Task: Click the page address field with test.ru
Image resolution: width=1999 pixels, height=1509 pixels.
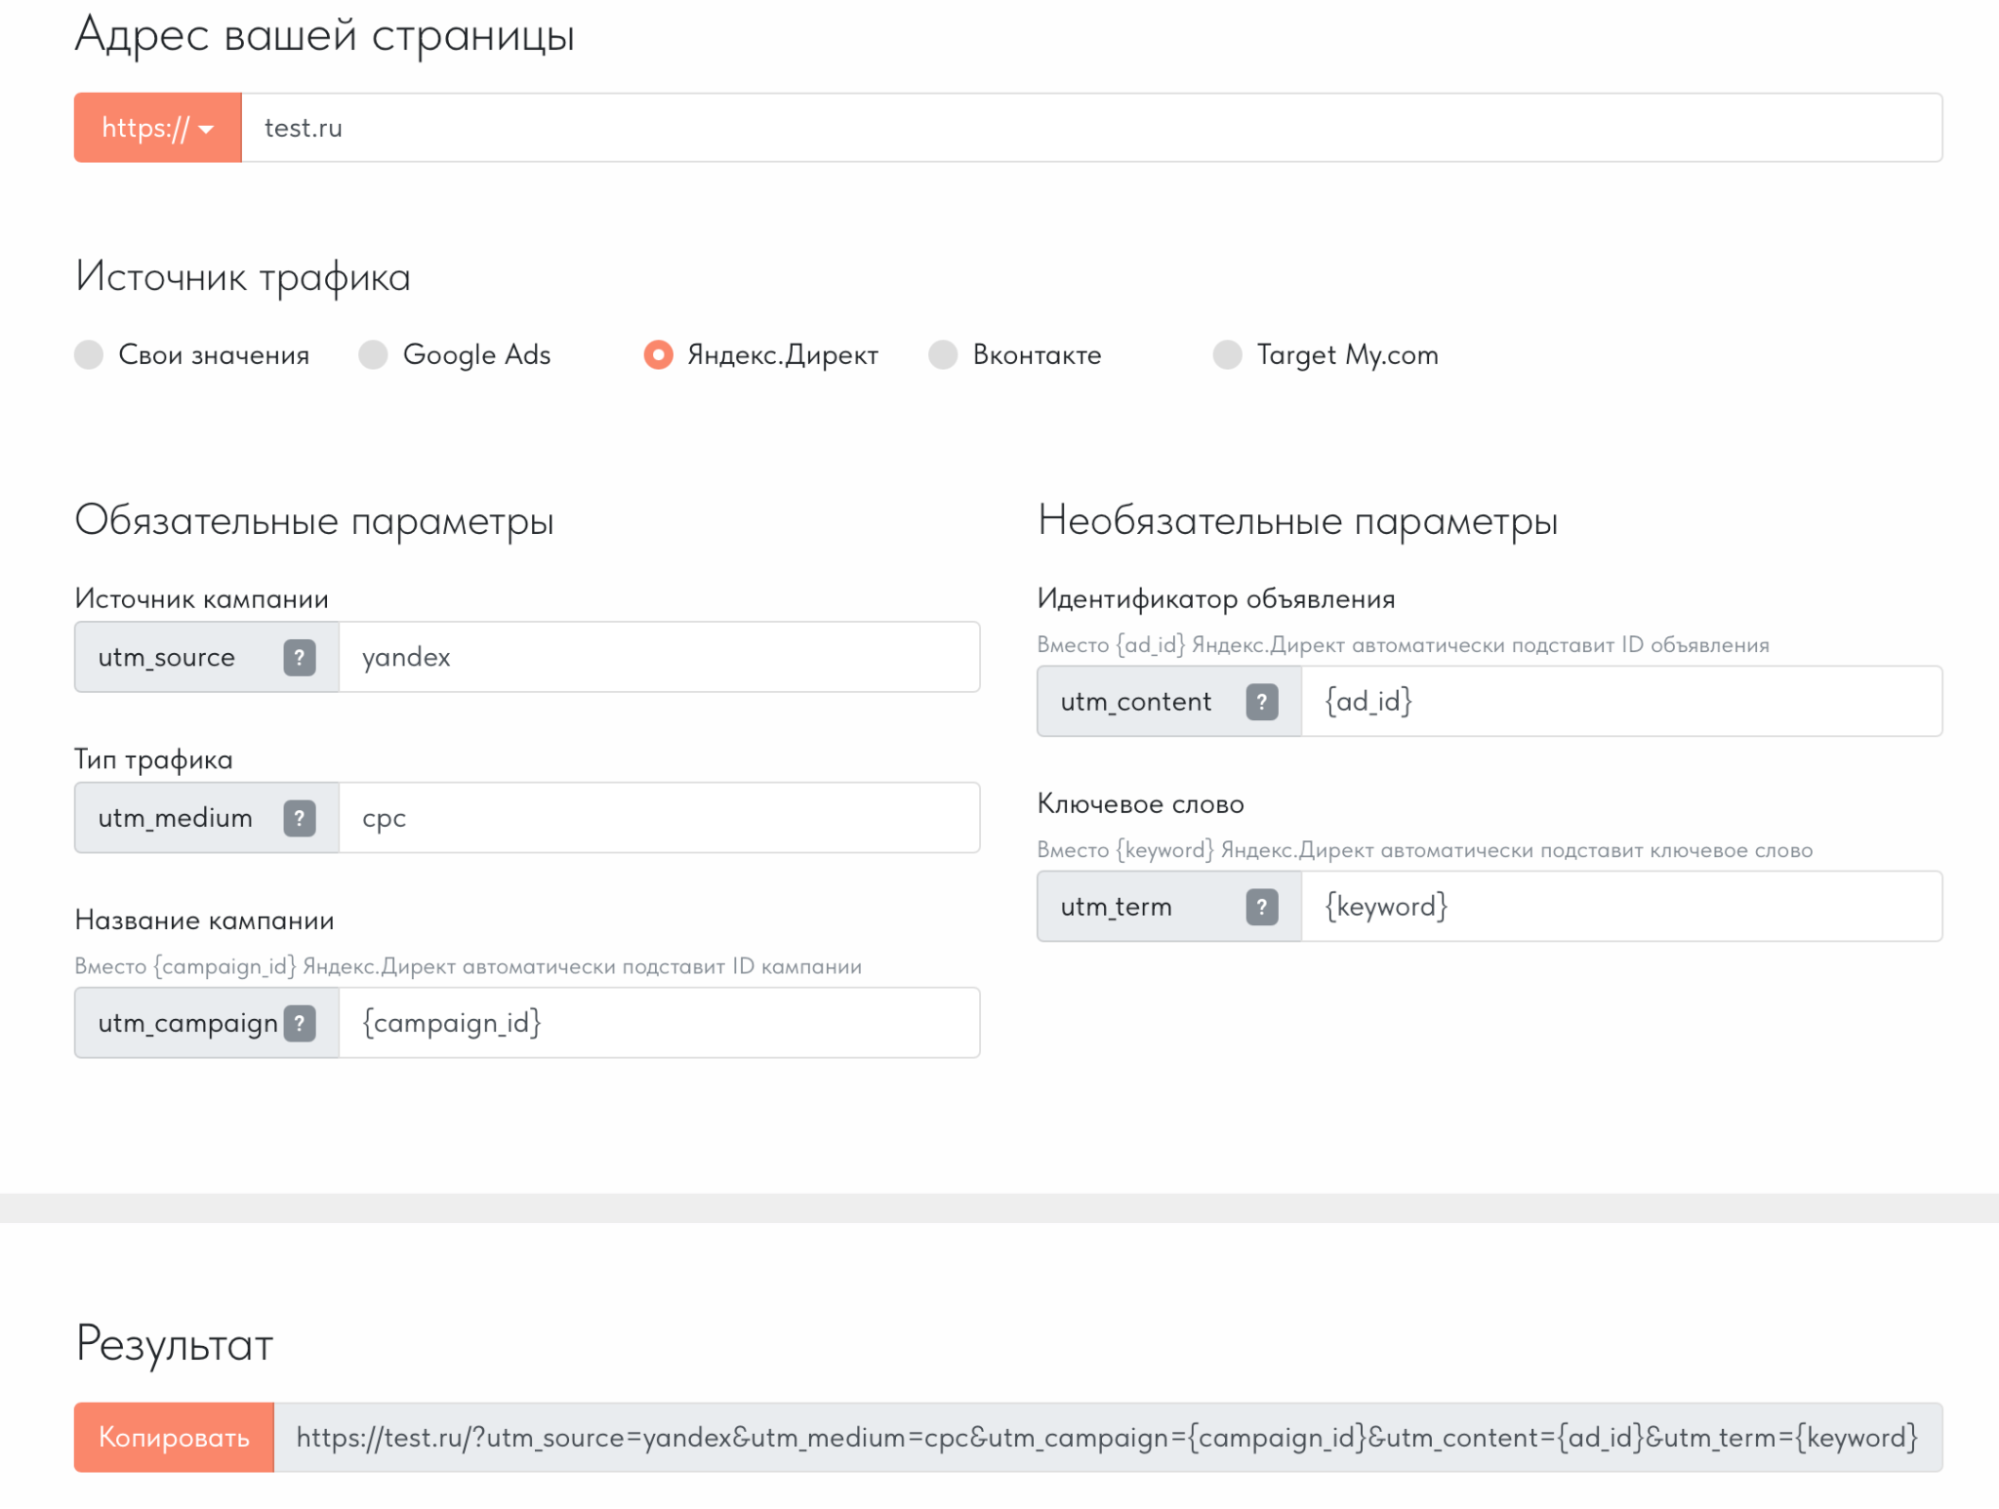Action: [x=1090, y=128]
